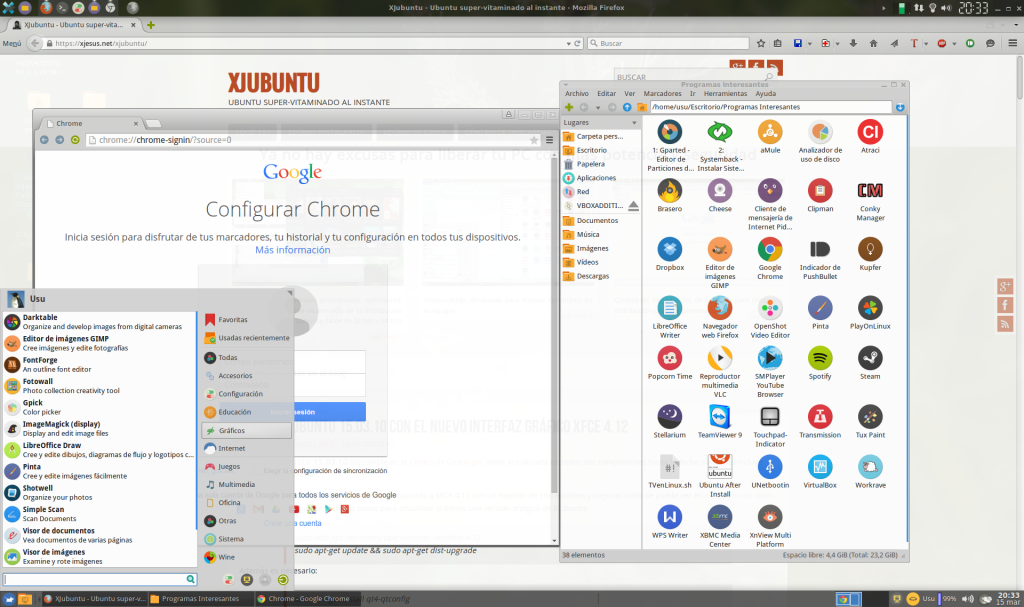The image size is (1024, 607).
Task: Open Spotify icon in folder
Action: (x=820, y=358)
